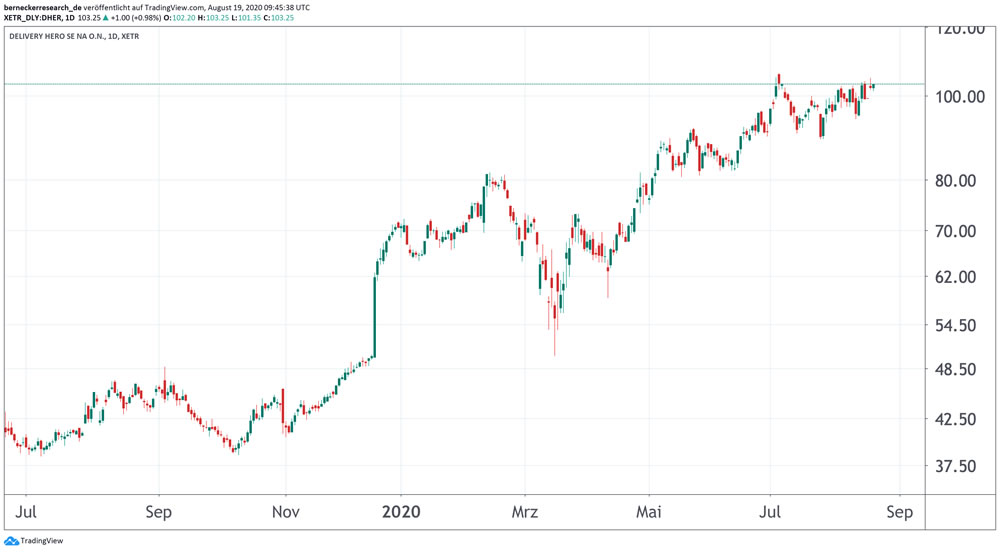Click the 100.00 price scale label
The image size is (1000, 552).
point(959,96)
